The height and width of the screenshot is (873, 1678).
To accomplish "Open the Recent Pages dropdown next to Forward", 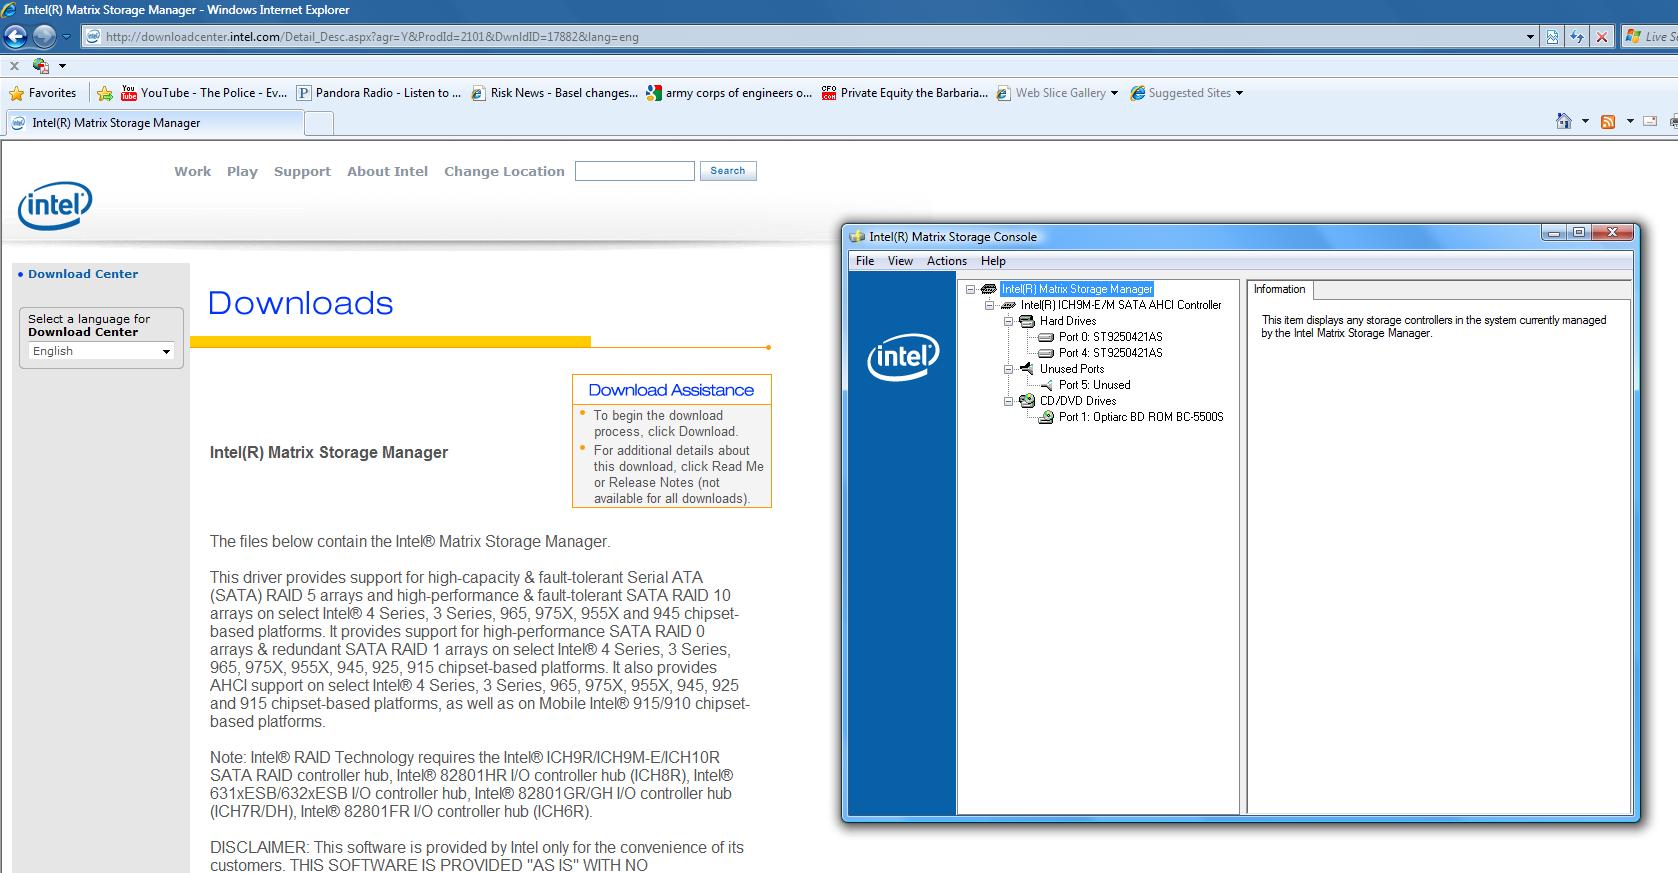I will (x=66, y=37).
